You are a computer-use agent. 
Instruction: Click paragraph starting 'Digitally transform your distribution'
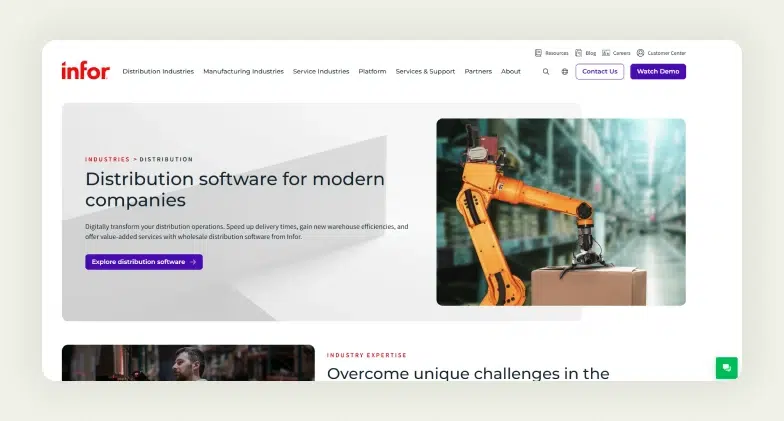point(246,232)
